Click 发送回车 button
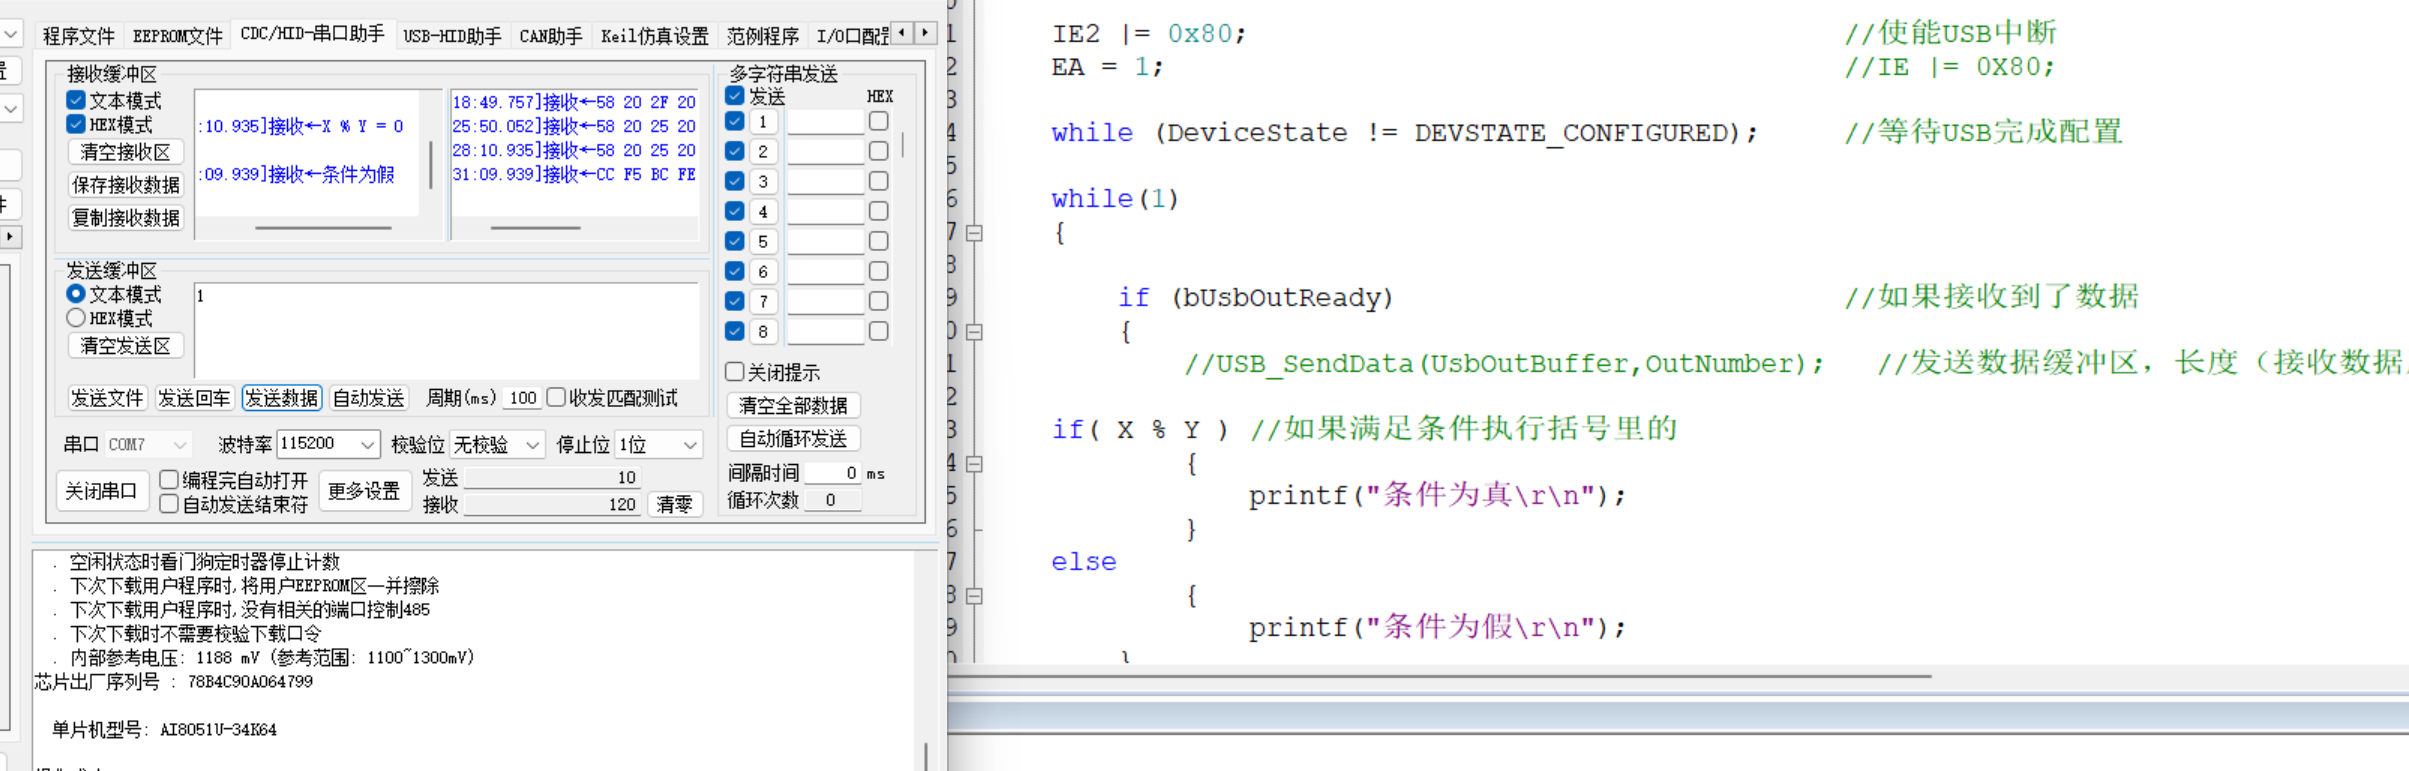Image resolution: width=2409 pixels, height=771 pixels. pos(194,398)
